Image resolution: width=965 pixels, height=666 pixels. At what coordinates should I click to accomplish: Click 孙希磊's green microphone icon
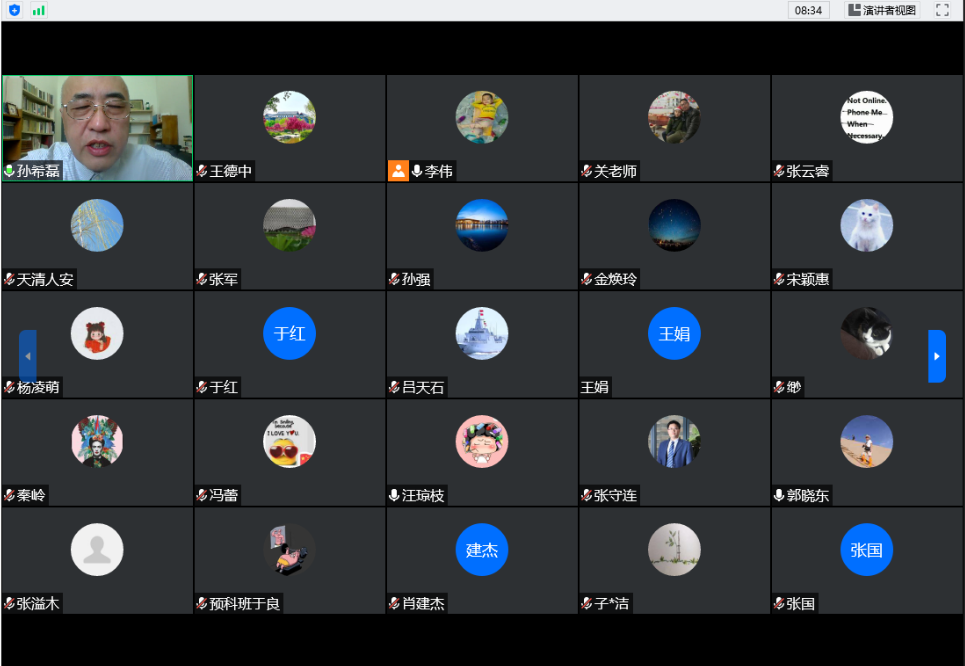coord(9,171)
